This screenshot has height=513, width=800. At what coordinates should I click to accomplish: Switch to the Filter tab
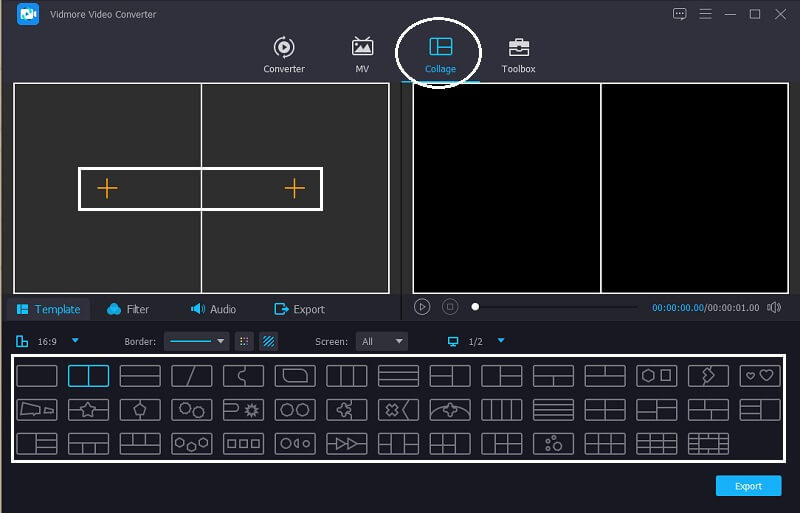(128, 309)
